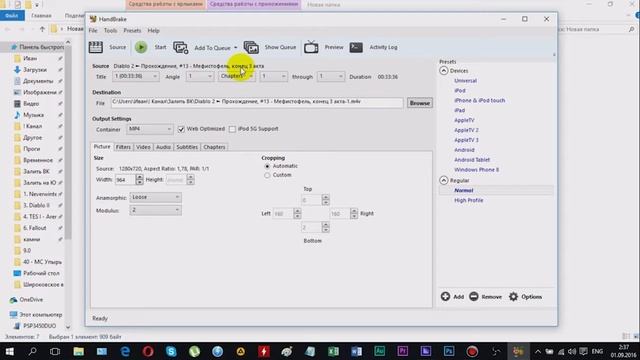This screenshot has height=360, width=640.
Task: Open Adobe Premiere Pro from the taskbar
Action: 402,351
